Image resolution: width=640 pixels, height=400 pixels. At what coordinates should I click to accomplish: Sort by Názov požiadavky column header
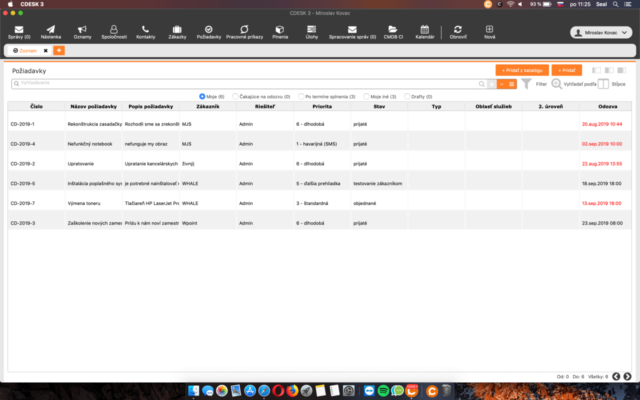coord(93,106)
